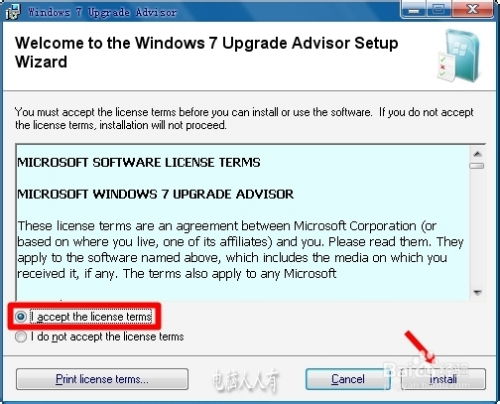The height and width of the screenshot is (404, 500).
Task: Select the do not accept radio button
Action: coord(21,337)
